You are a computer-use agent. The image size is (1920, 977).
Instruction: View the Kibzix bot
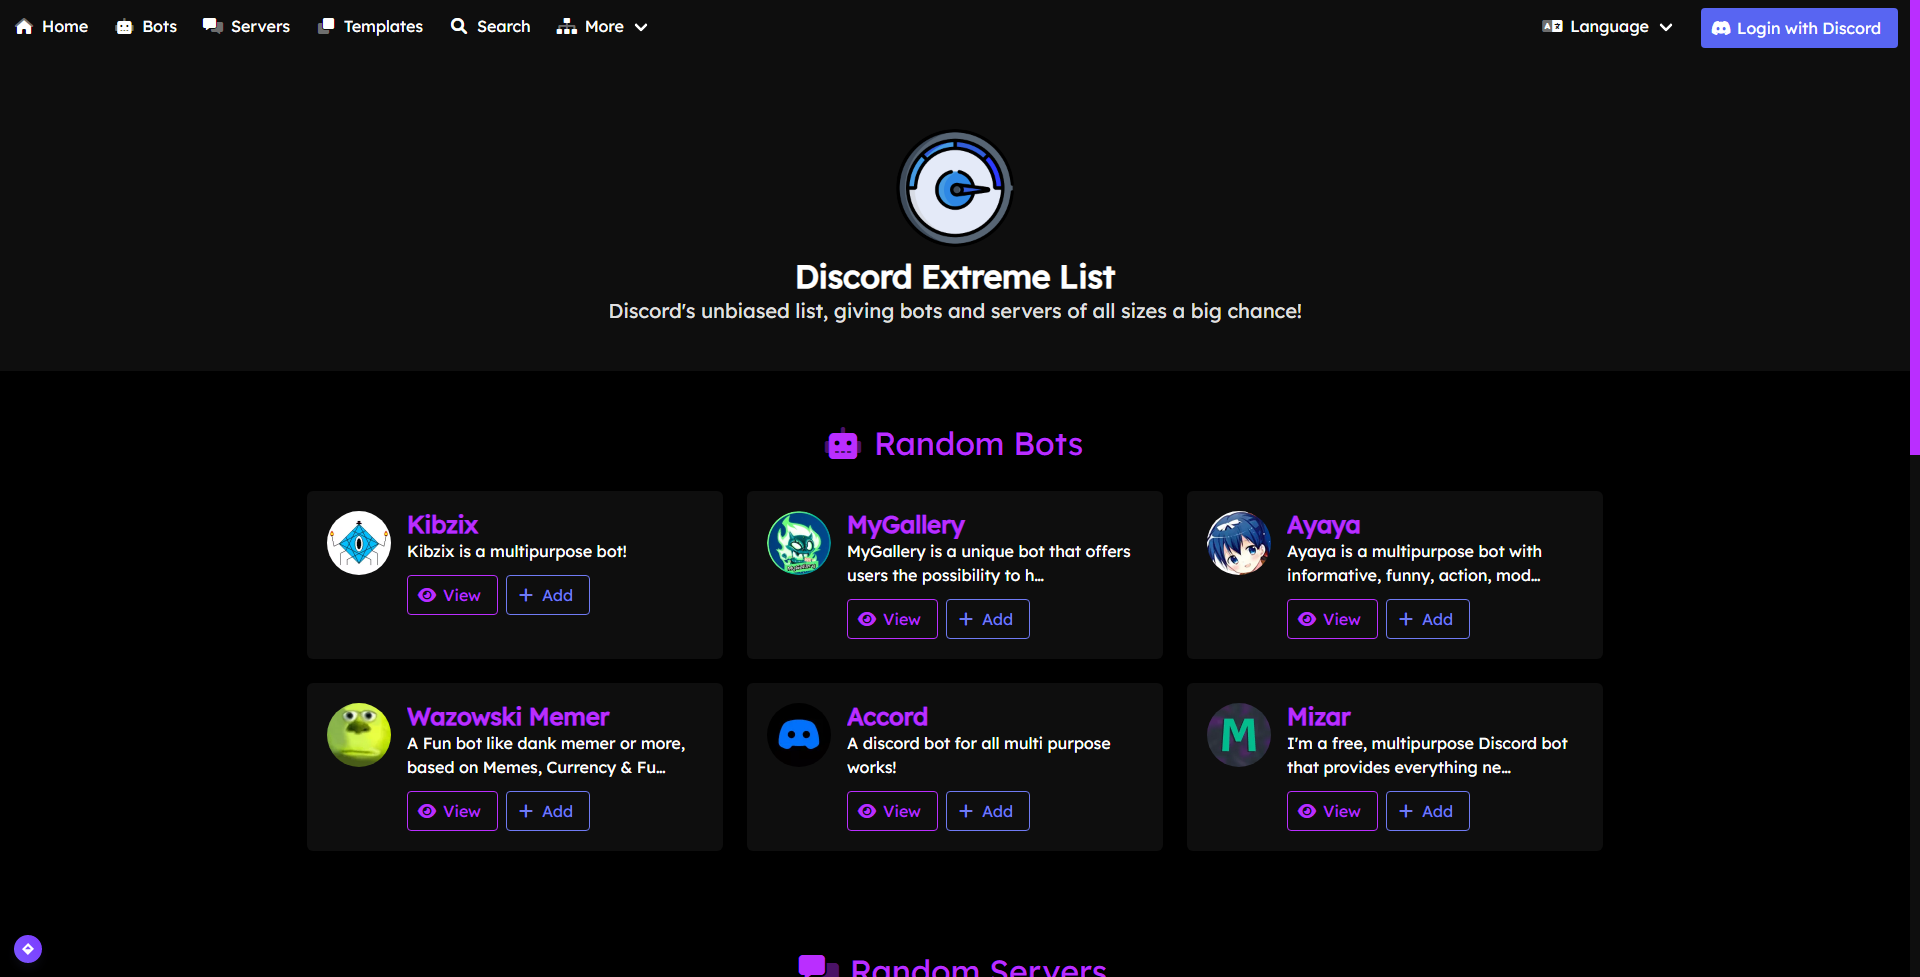(x=452, y=595)
